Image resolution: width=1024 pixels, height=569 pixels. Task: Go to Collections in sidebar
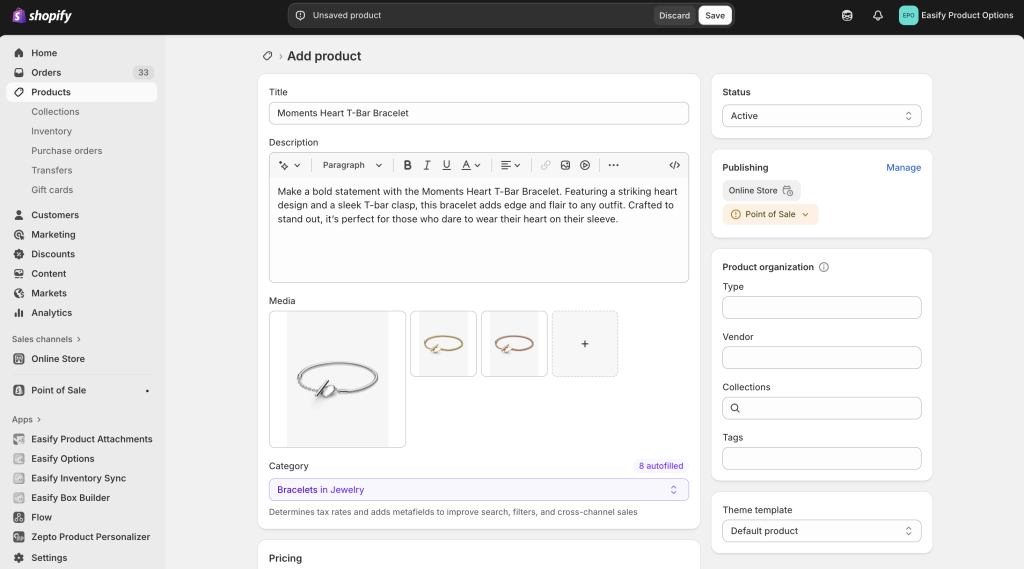56,112
